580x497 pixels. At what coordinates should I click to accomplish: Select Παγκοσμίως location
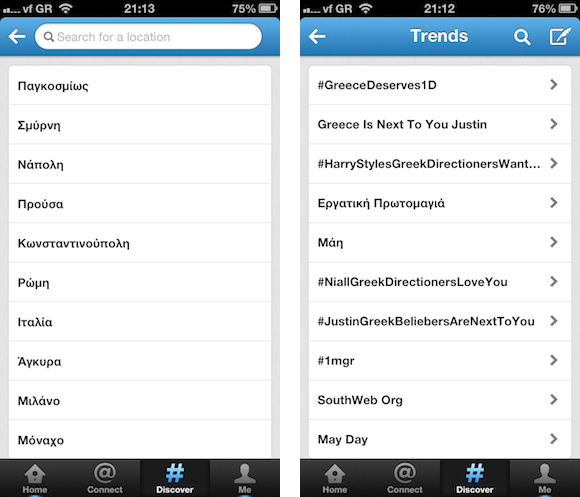pos(140,85)
